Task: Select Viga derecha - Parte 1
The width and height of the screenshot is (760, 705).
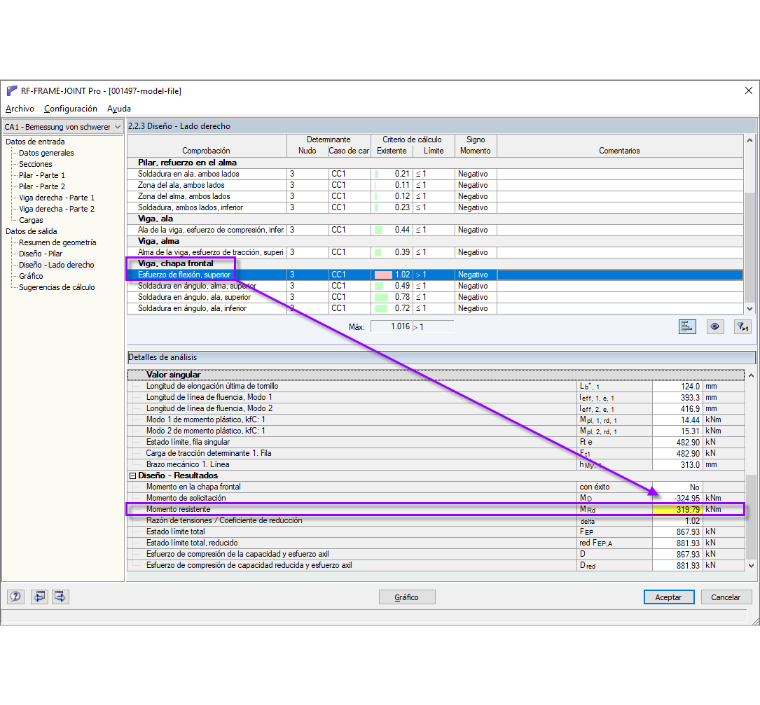Action: tap(57, 198)
